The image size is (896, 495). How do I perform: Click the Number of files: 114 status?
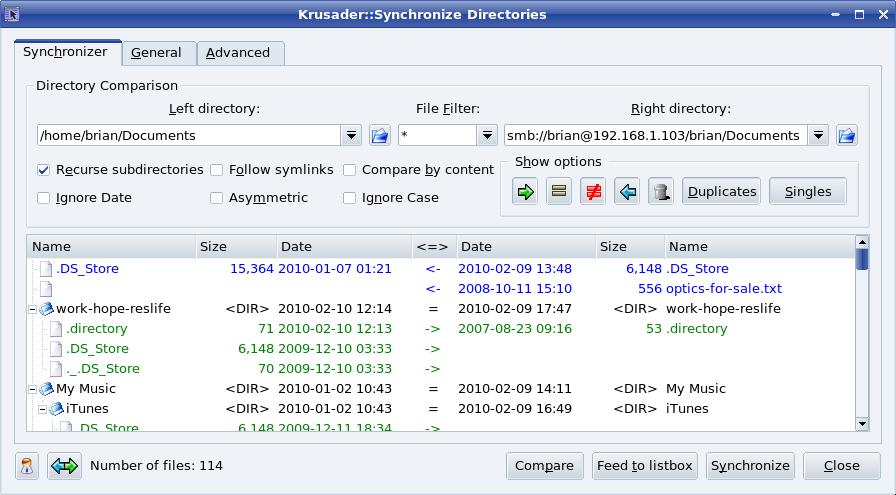157,466
